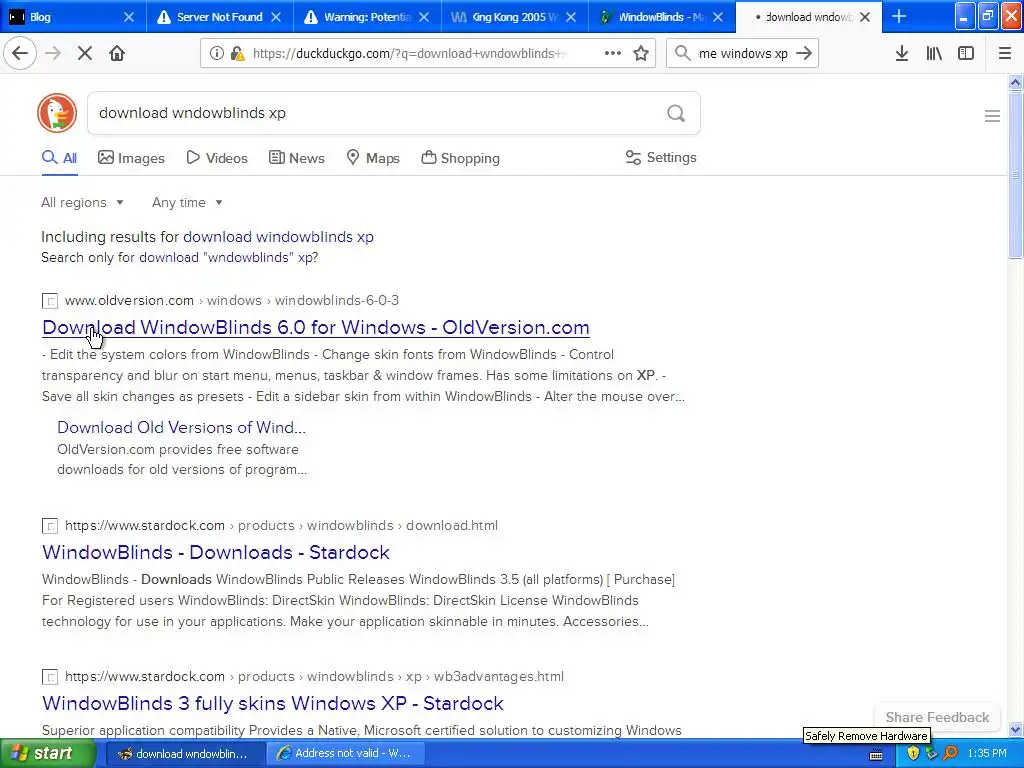Close the WindowBlinds tab

718,17
